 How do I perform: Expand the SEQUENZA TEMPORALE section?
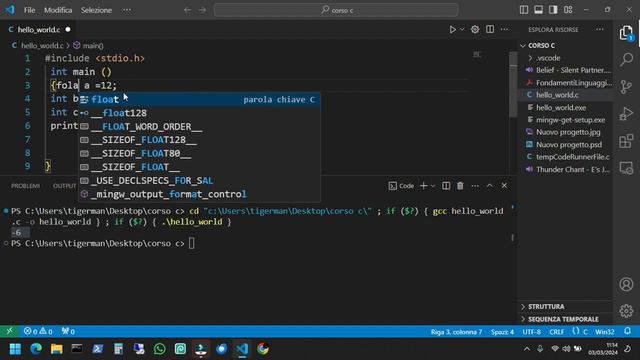click(565, 319)
